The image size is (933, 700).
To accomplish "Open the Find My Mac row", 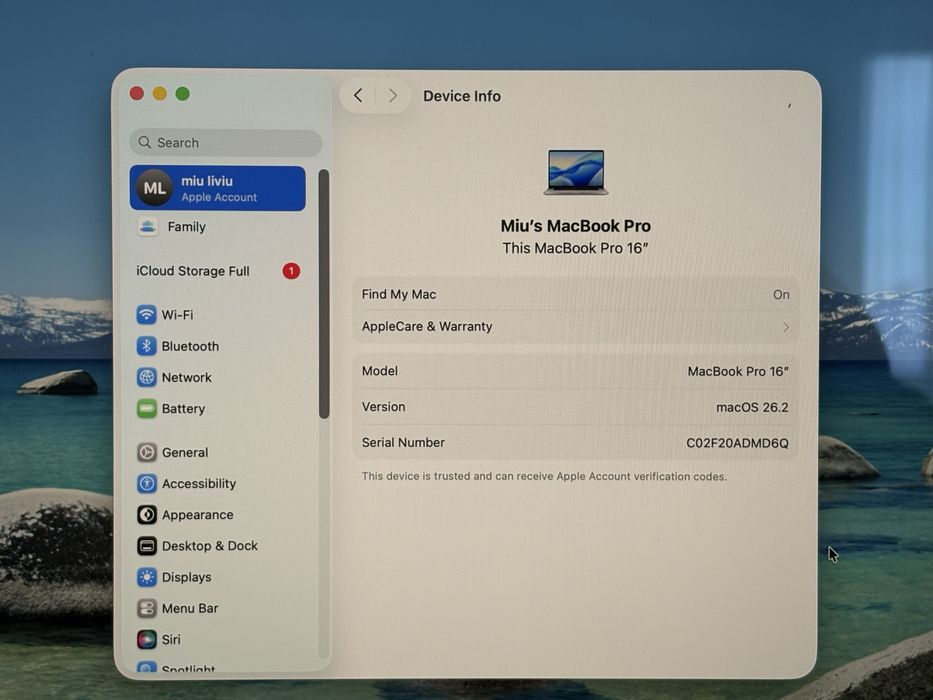I will tap(575, 294).
